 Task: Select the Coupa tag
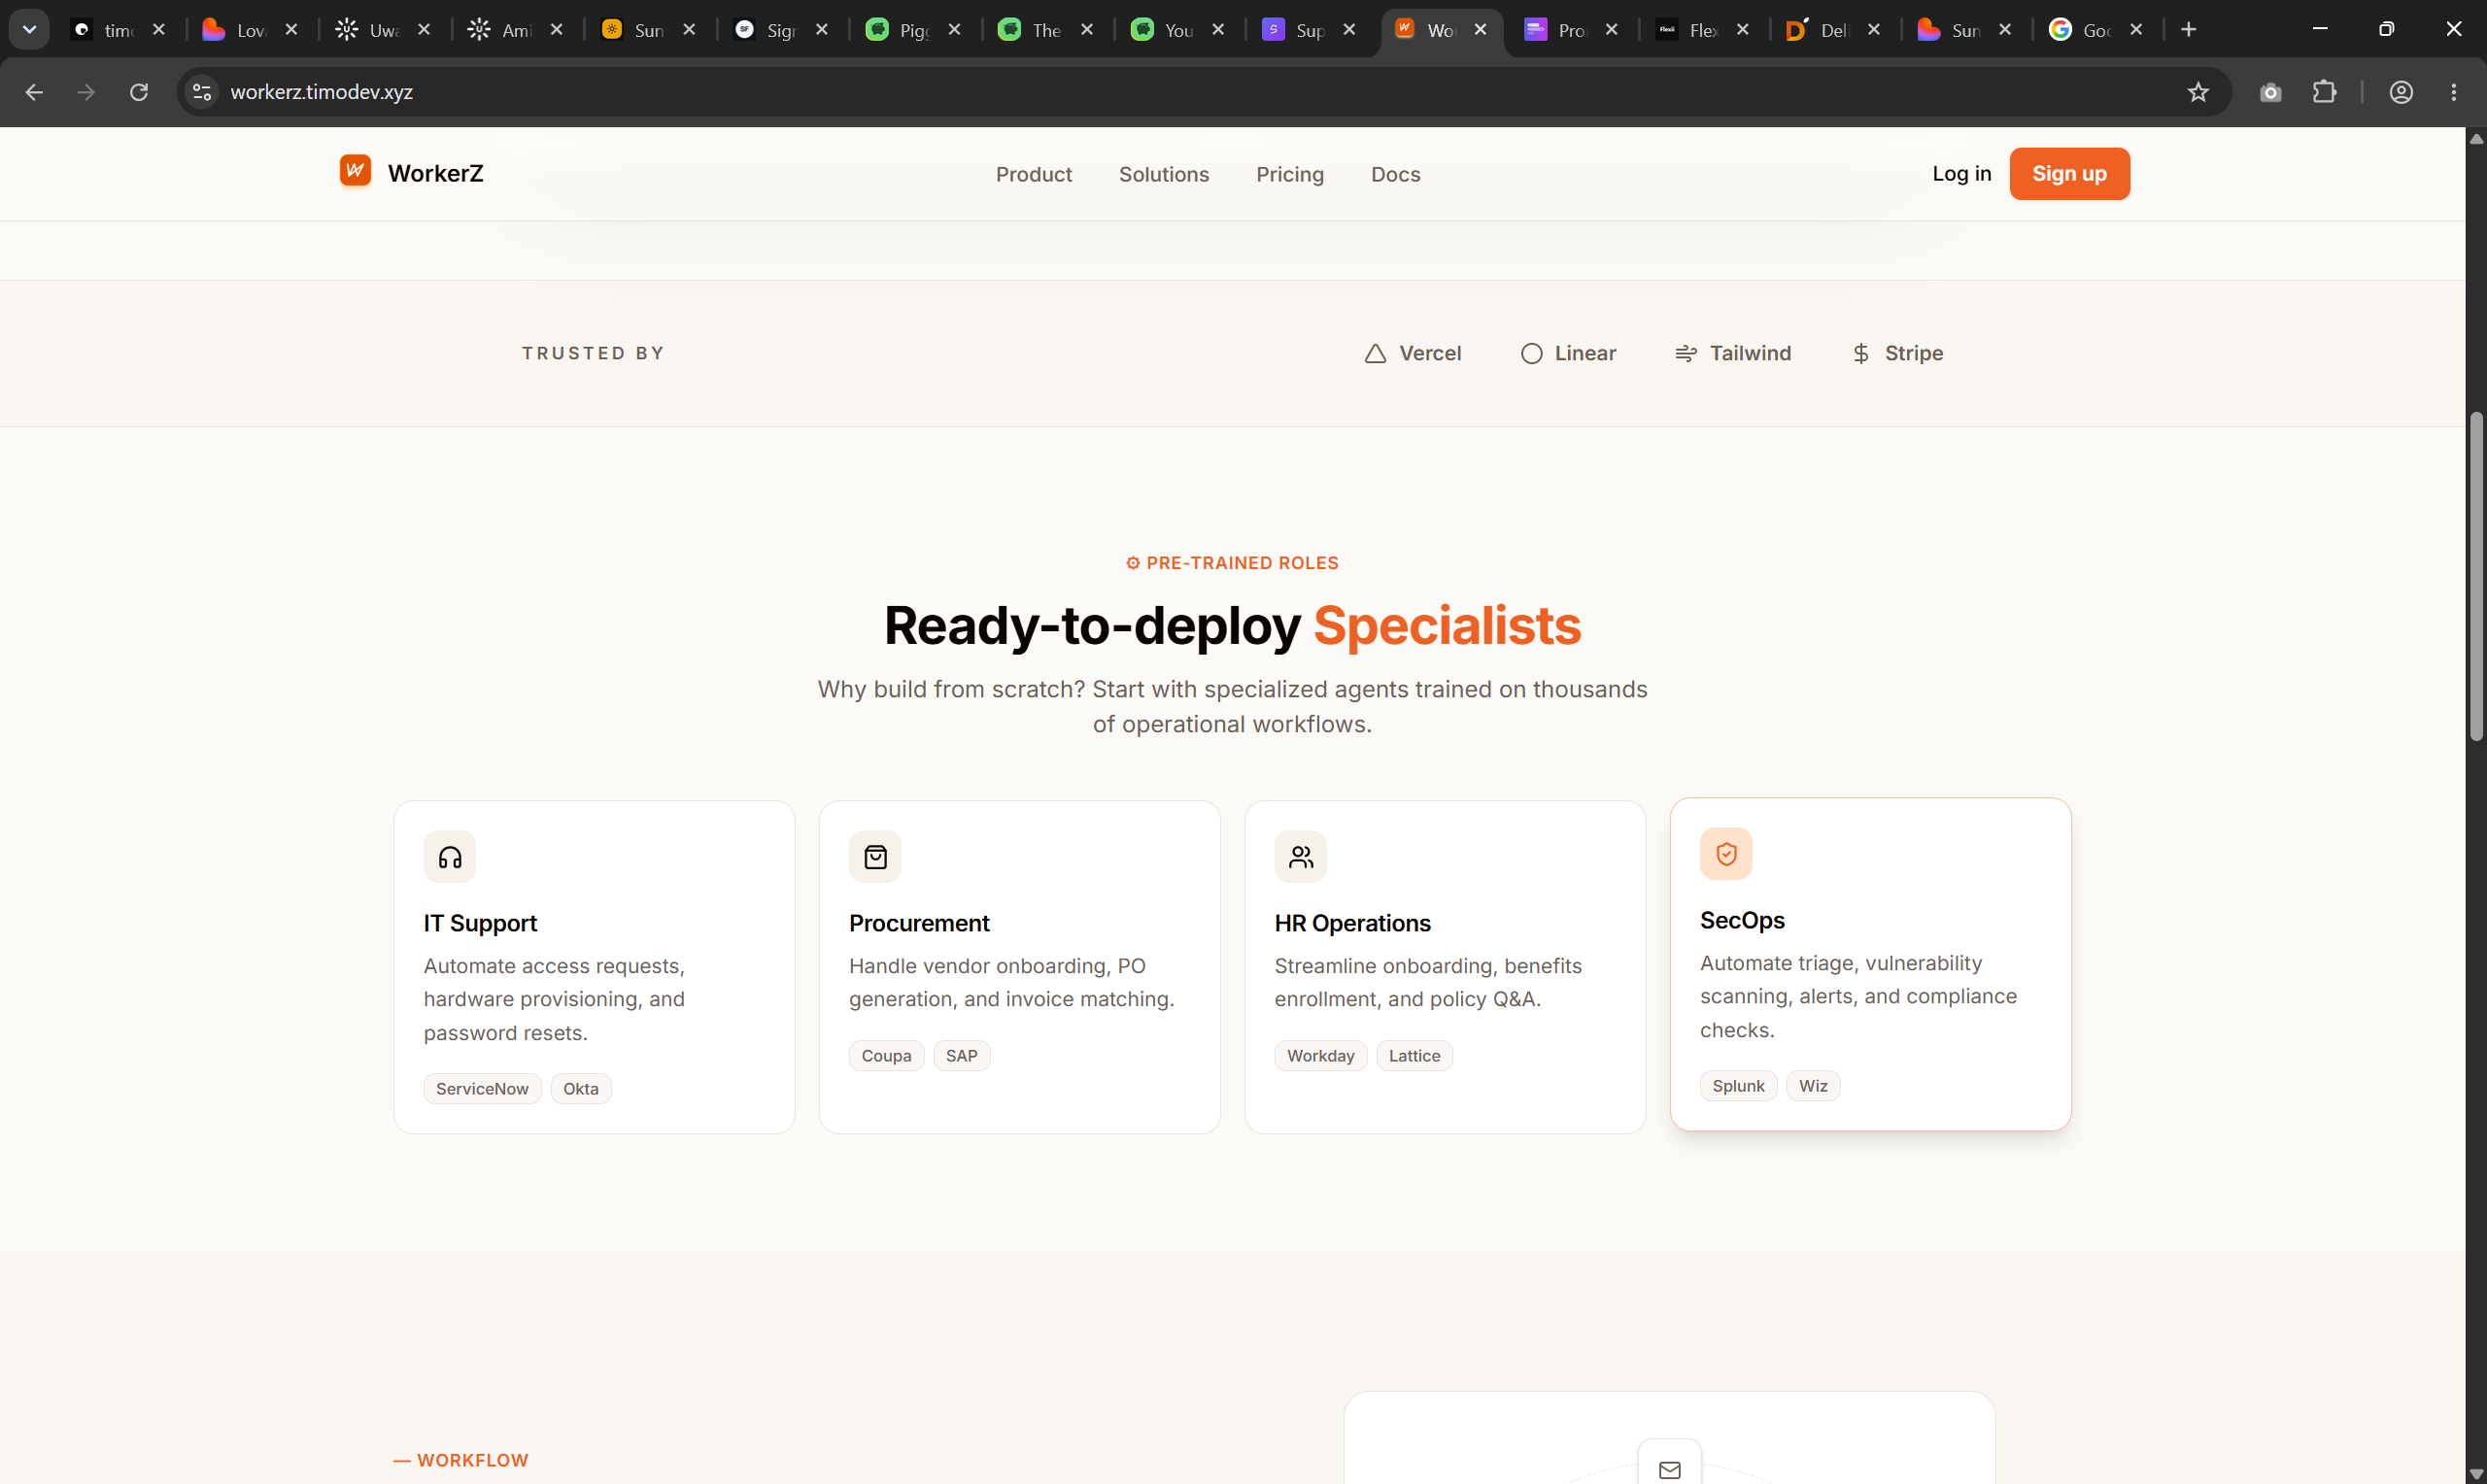[886, 1056]
